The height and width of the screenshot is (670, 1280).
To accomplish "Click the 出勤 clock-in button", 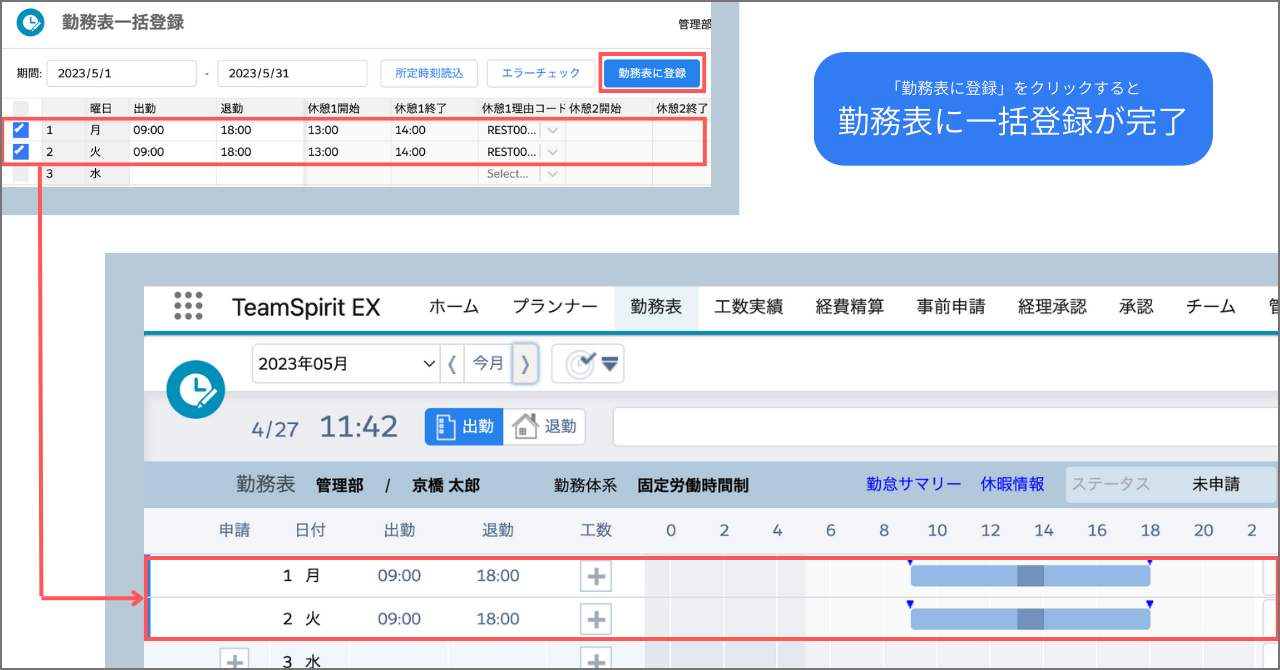I will (464, 427).
